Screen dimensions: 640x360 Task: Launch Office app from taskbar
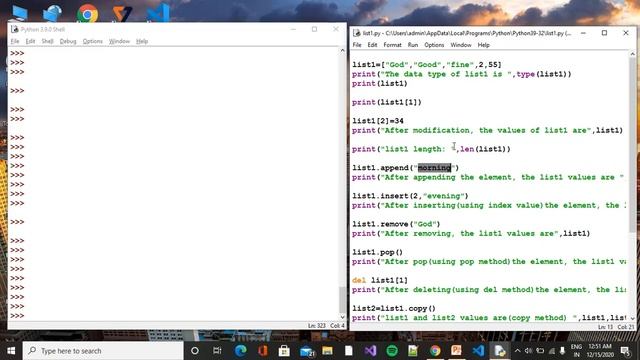[x=262, y=351]
